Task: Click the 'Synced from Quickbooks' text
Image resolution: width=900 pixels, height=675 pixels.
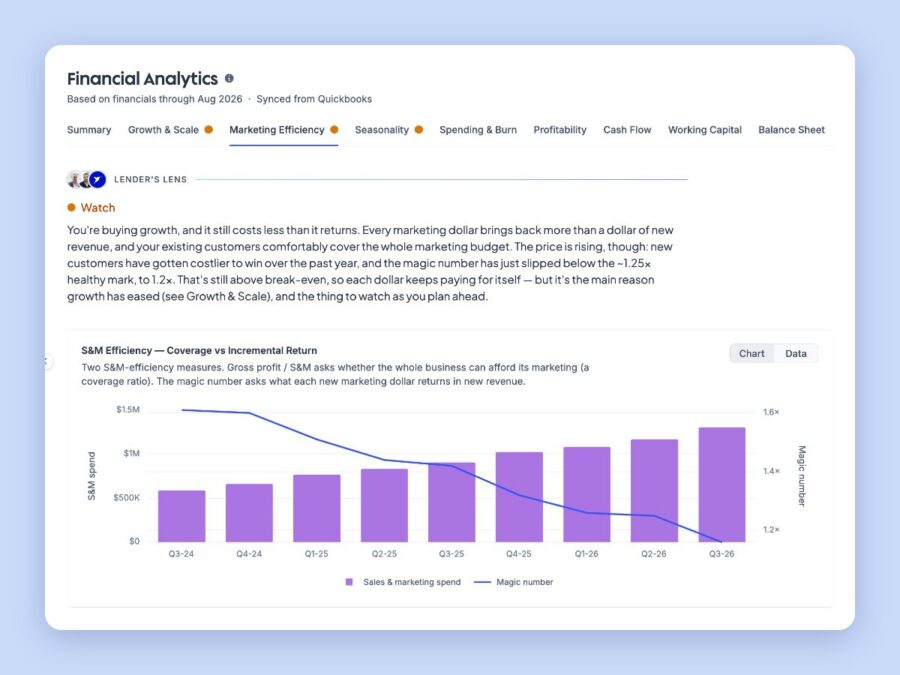Action: pyautogui.click(x=314, y=99)
